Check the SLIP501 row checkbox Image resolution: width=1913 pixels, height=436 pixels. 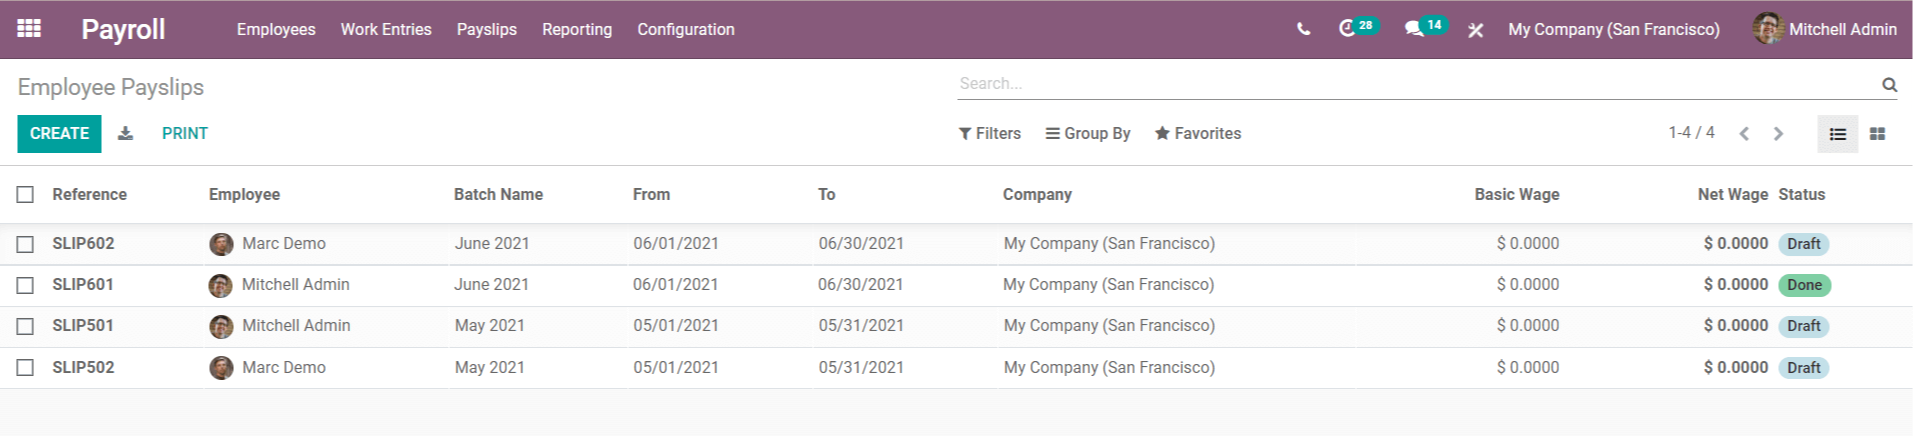[x=25, y=326]
